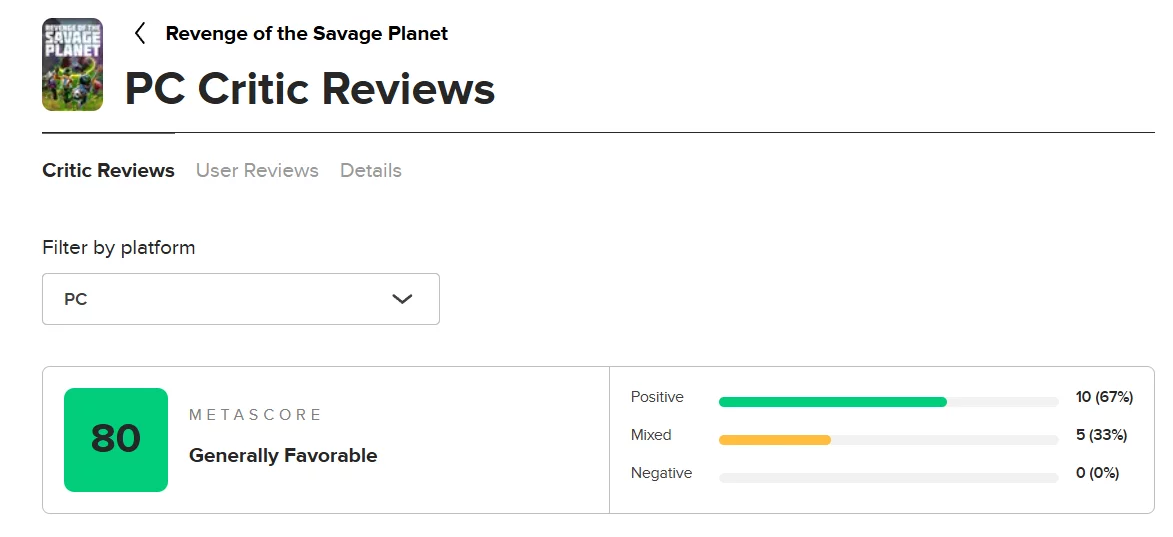The height and width of the screenshot is (537, 1173).
Task: Click the empty Negative reviews bar
Action: [888, 478]
